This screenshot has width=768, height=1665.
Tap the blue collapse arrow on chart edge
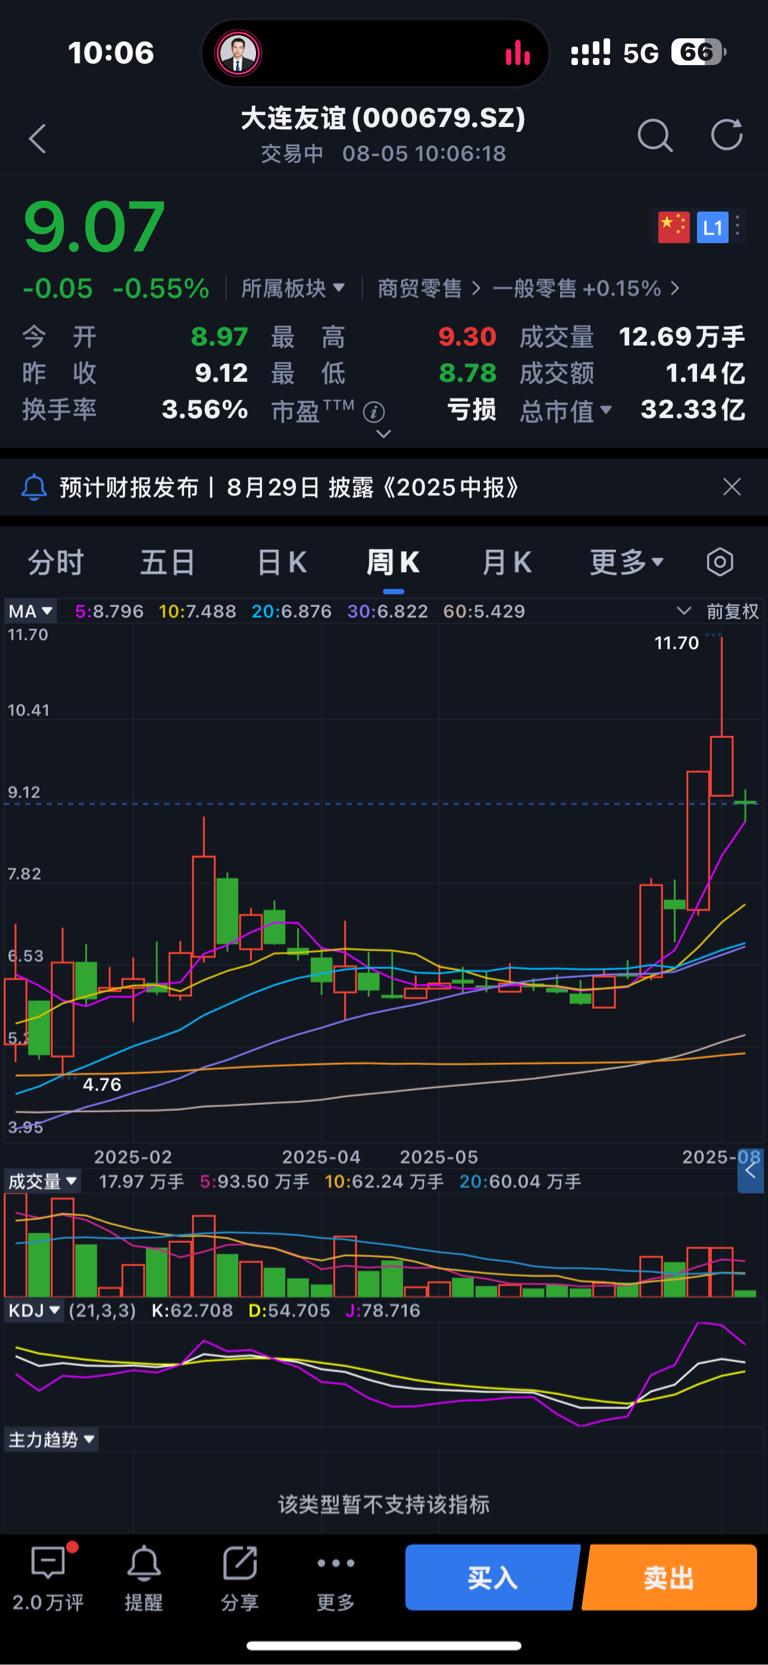click(x=751, y=1171)
